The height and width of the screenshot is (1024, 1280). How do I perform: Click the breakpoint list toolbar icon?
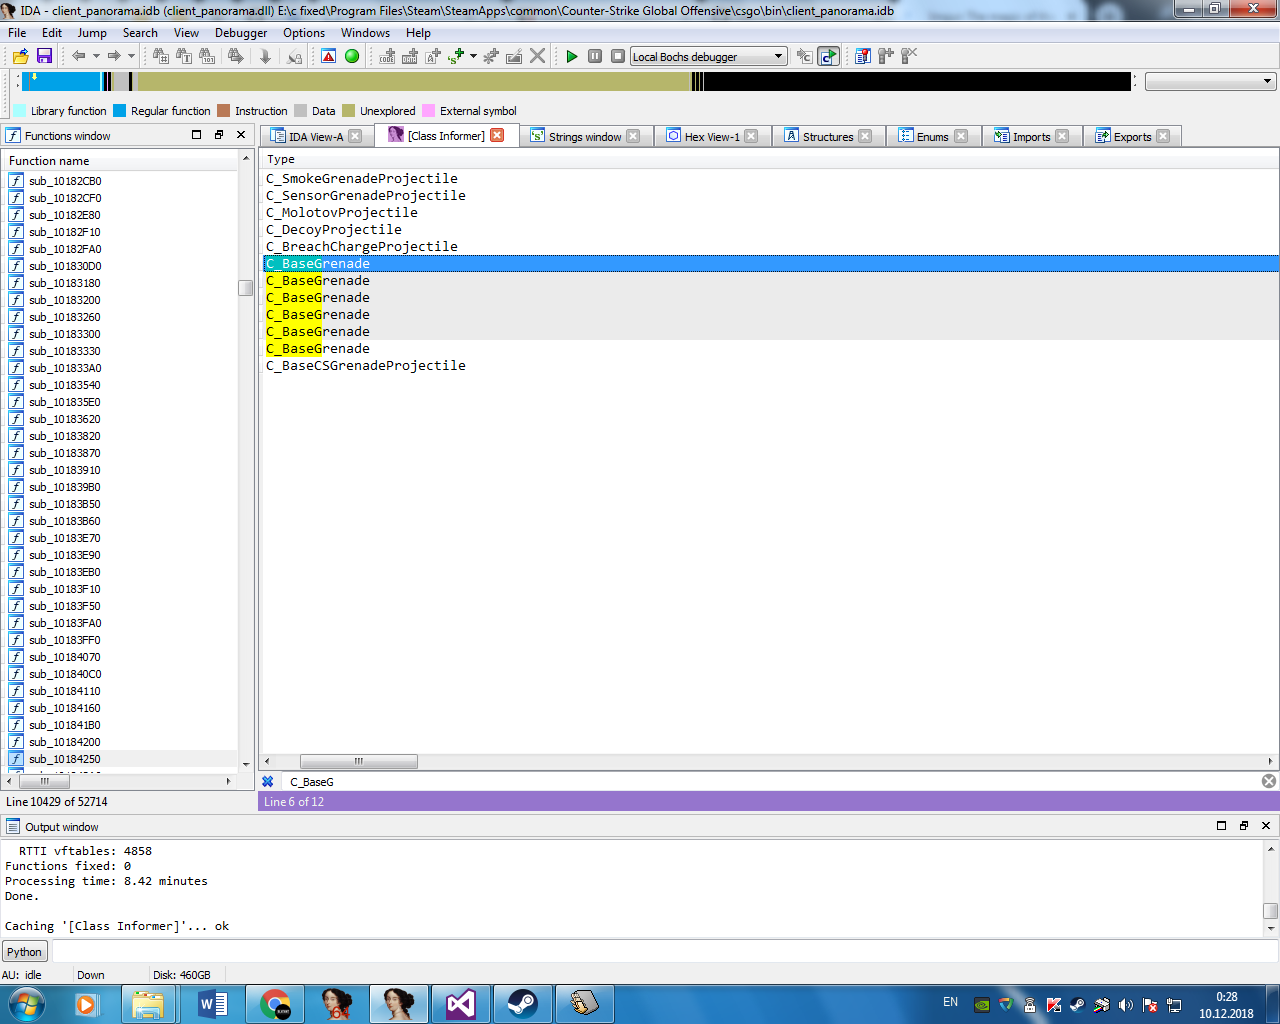(x=862, y=56)
